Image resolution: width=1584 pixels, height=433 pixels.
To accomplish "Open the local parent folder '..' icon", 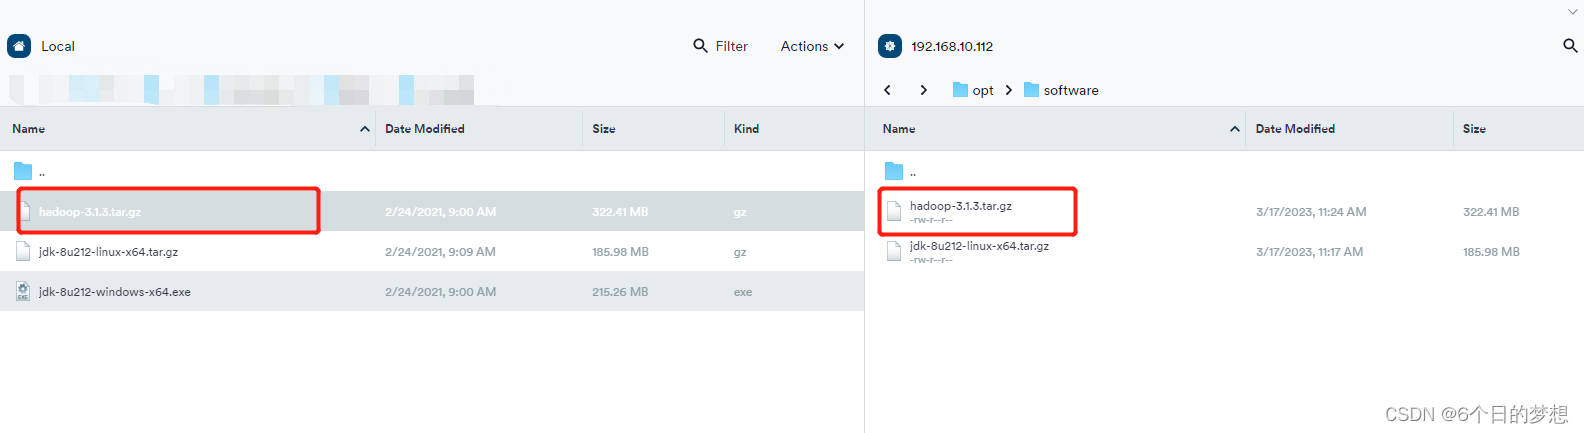I will 23,171.
